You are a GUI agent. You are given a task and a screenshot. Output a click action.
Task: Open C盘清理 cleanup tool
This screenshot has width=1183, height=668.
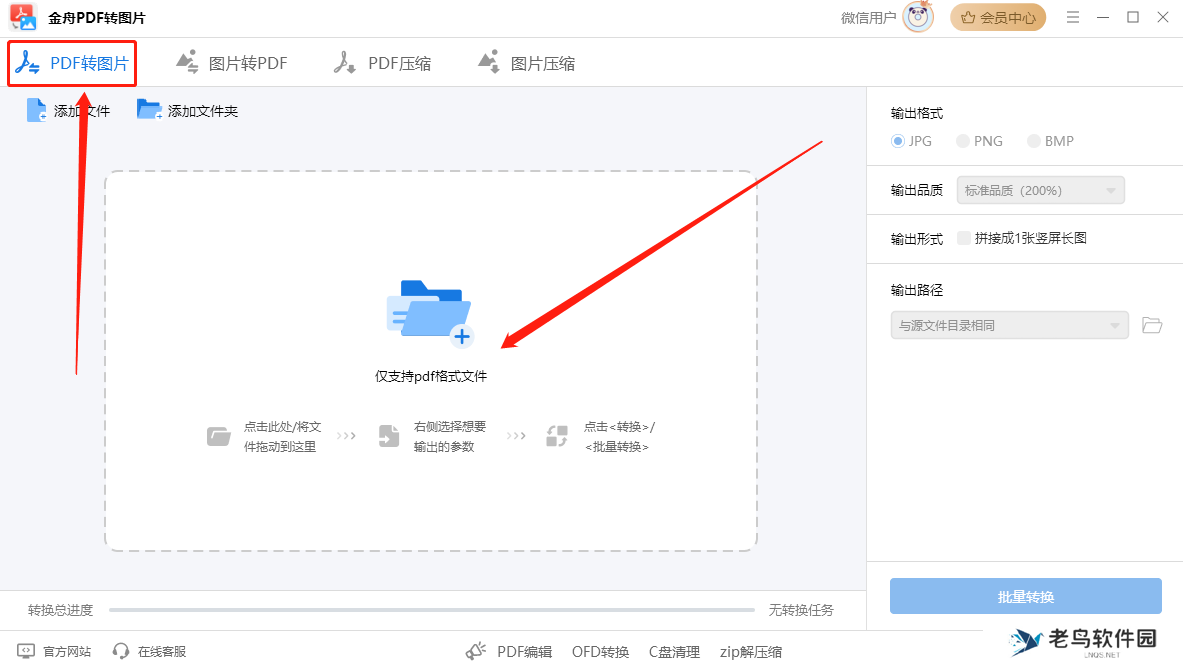674,651
